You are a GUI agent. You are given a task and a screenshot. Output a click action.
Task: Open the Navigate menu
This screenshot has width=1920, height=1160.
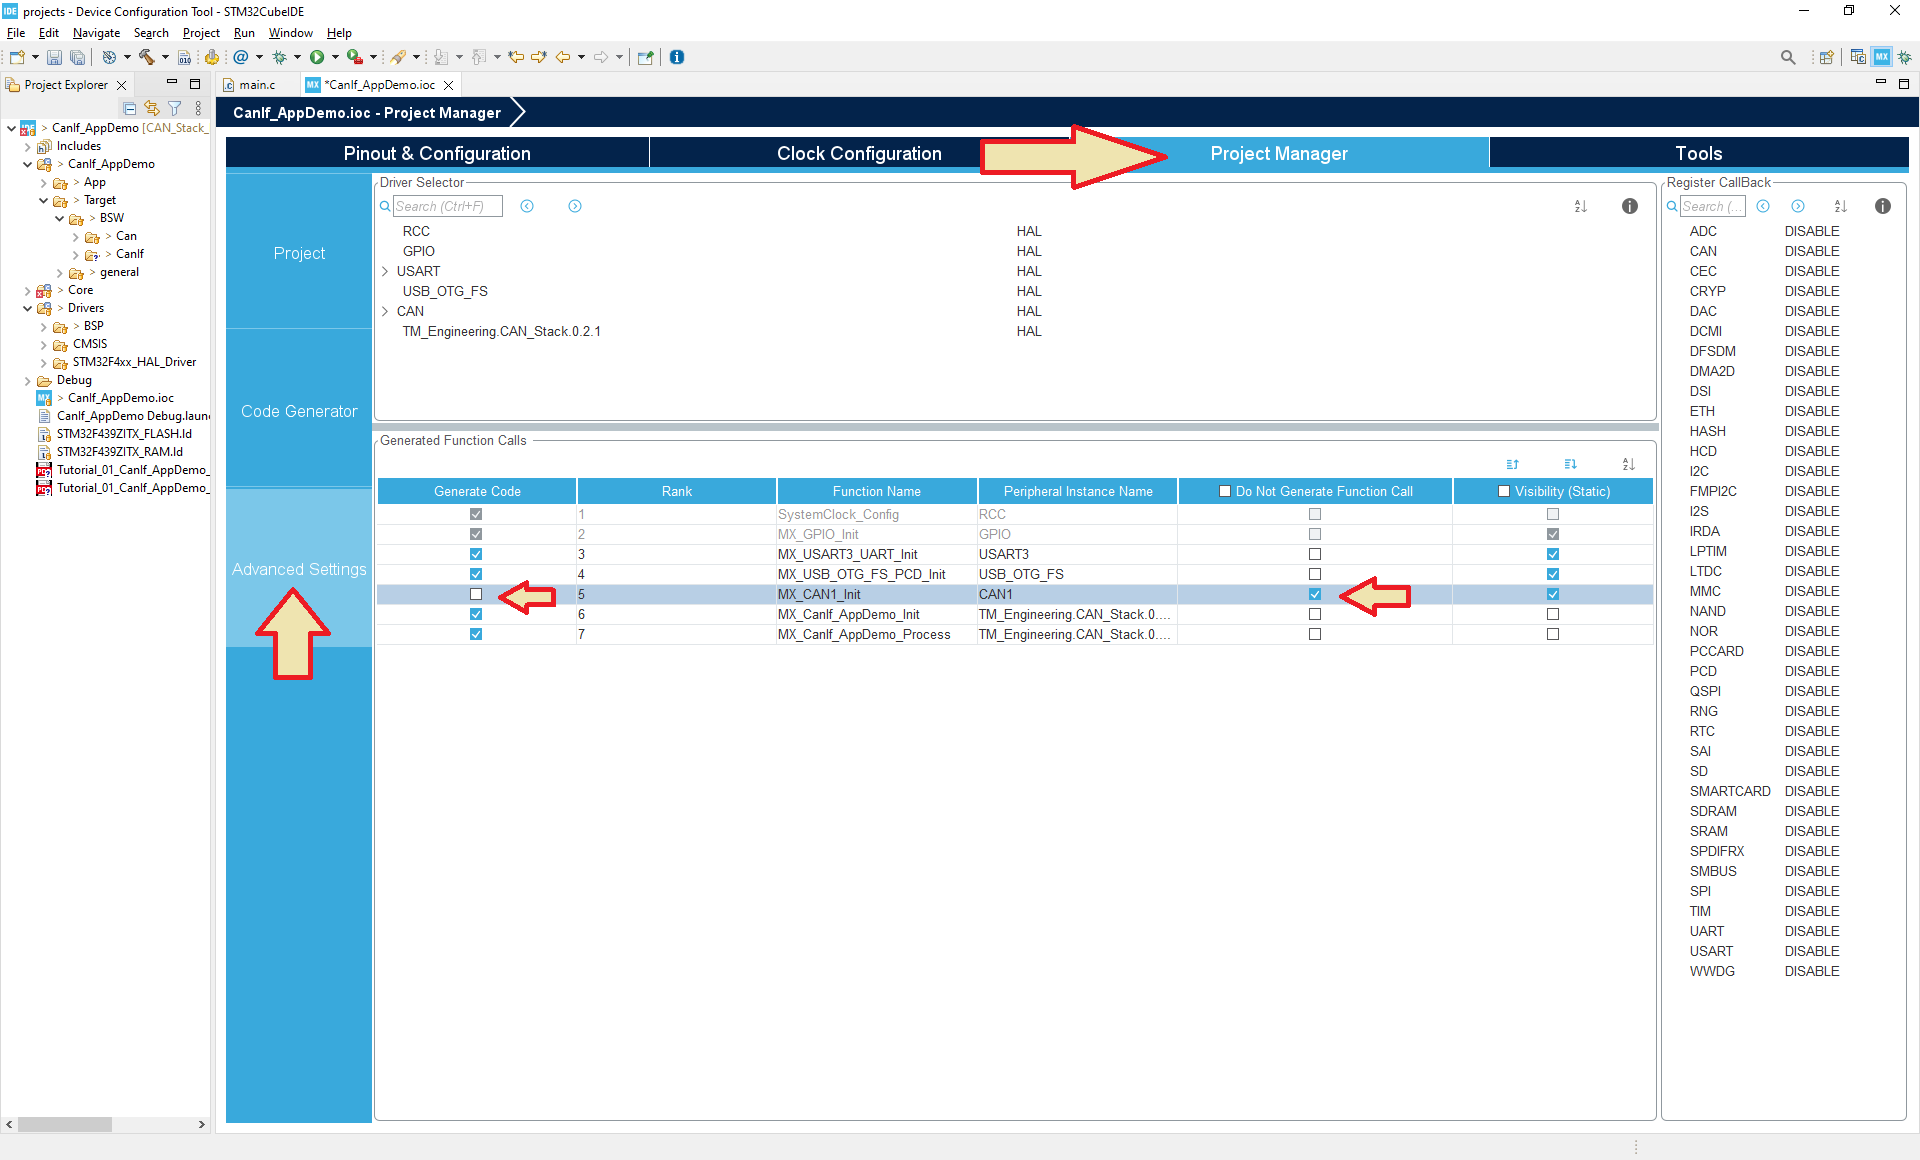(96, 33)
